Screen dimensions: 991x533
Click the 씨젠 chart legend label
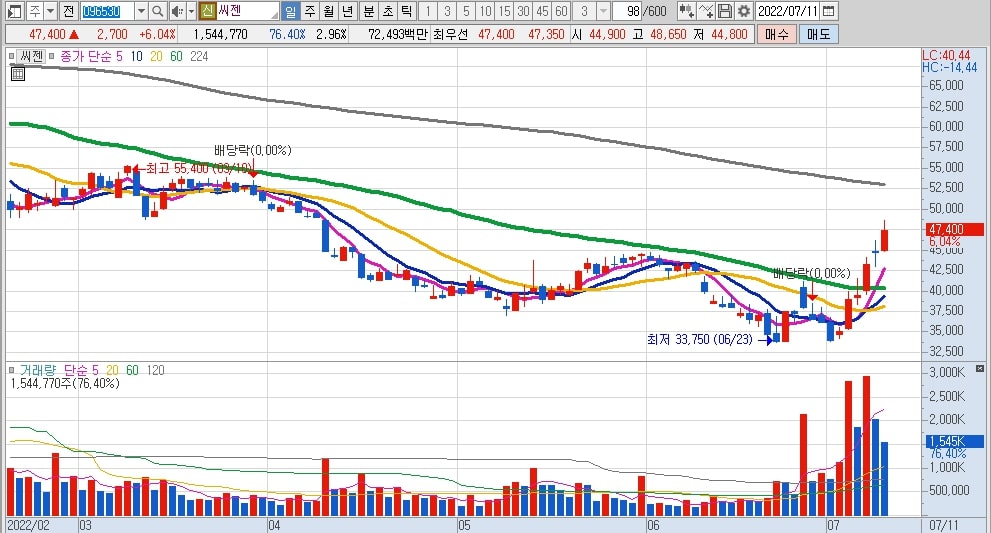point(32,56)
